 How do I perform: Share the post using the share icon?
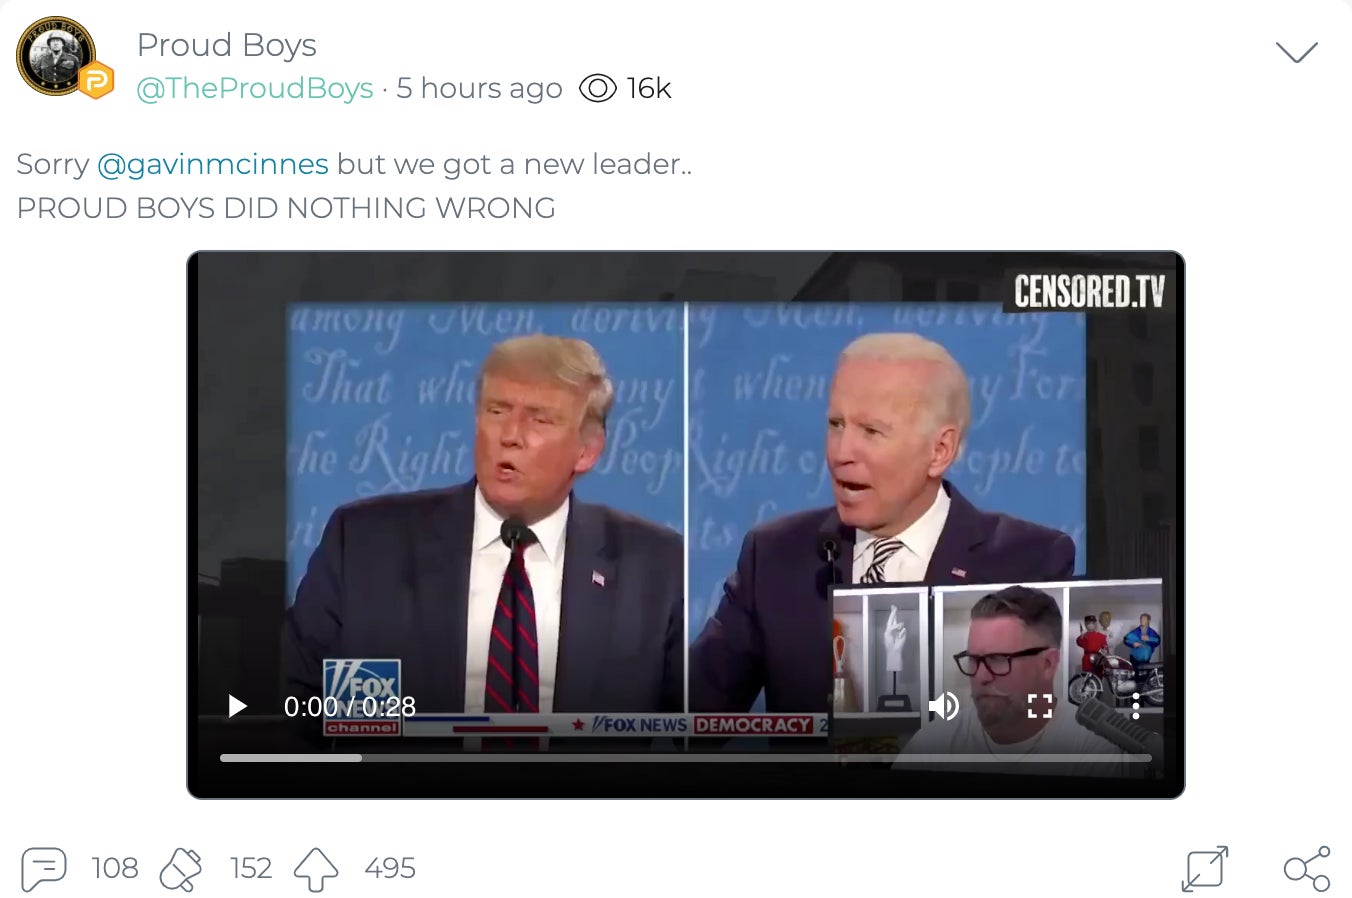(1307, 868)
